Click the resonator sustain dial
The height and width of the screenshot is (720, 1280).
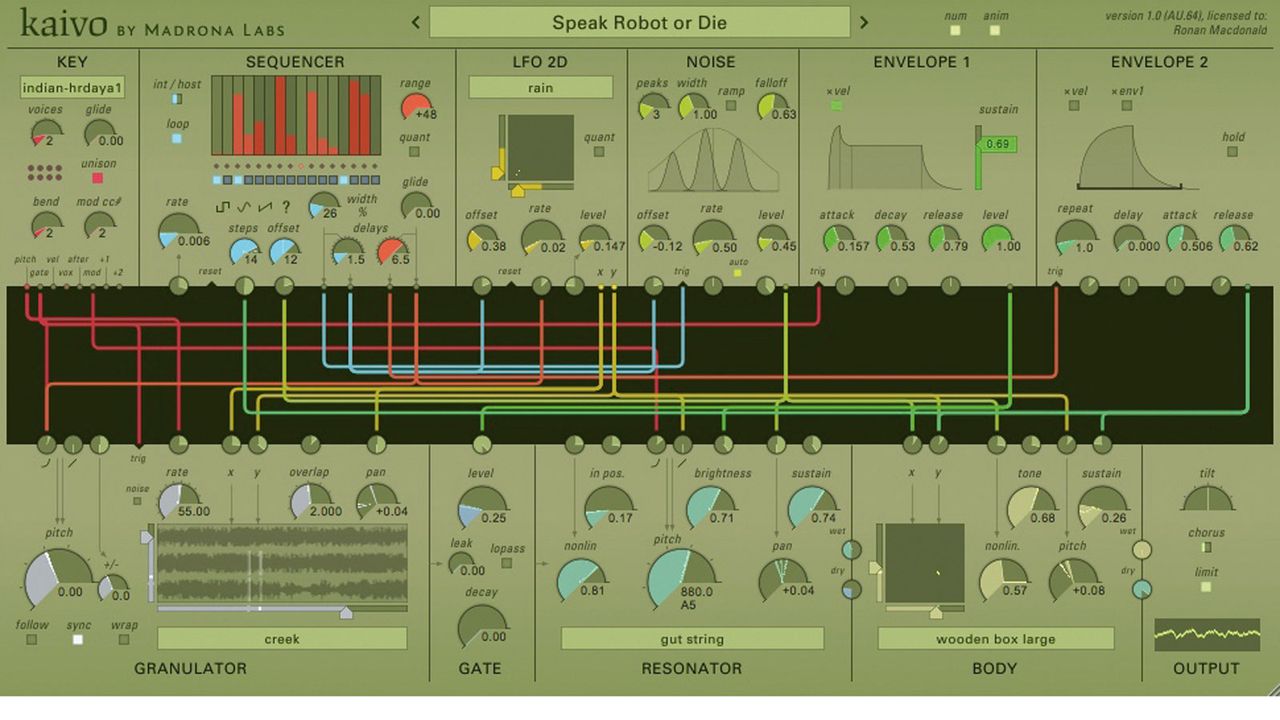(x=812, y=507)
